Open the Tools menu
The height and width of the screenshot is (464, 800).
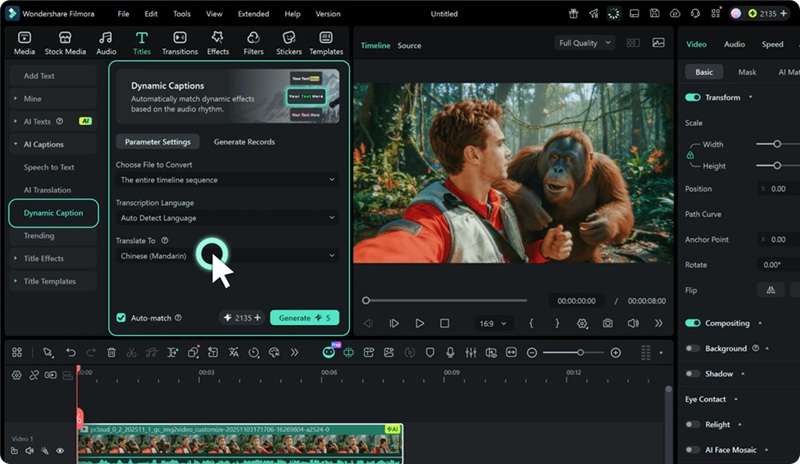[x=182, y=14]
